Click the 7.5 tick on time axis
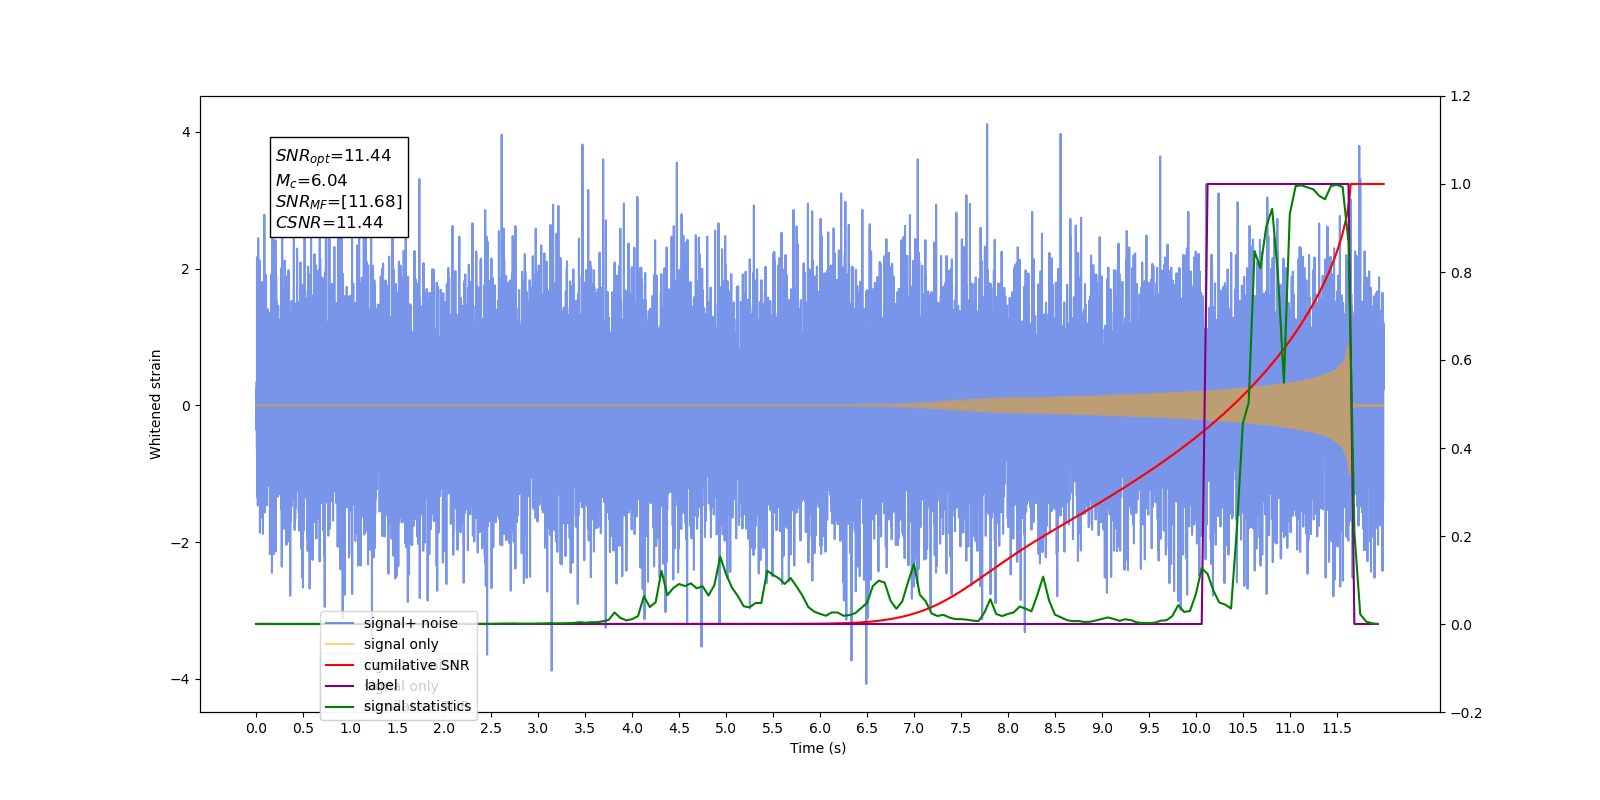1600x800 pixels. coord(961,728)
